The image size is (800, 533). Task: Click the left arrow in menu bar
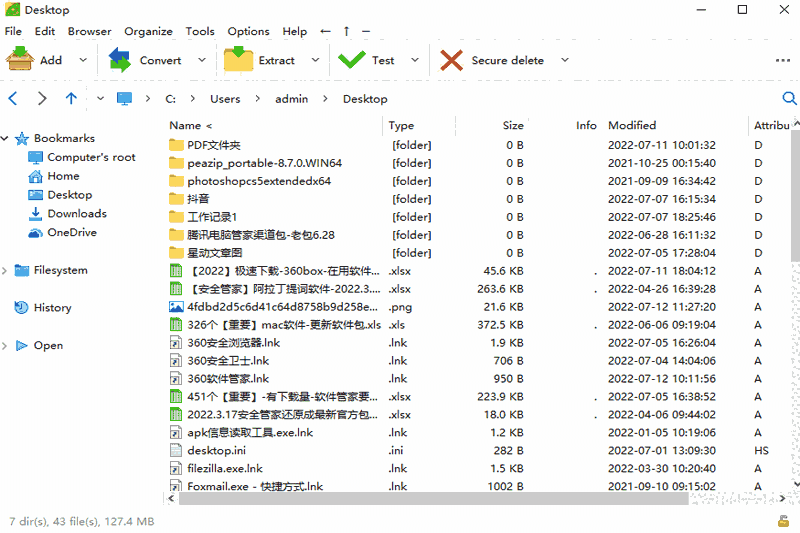click(x=326, y=32)
